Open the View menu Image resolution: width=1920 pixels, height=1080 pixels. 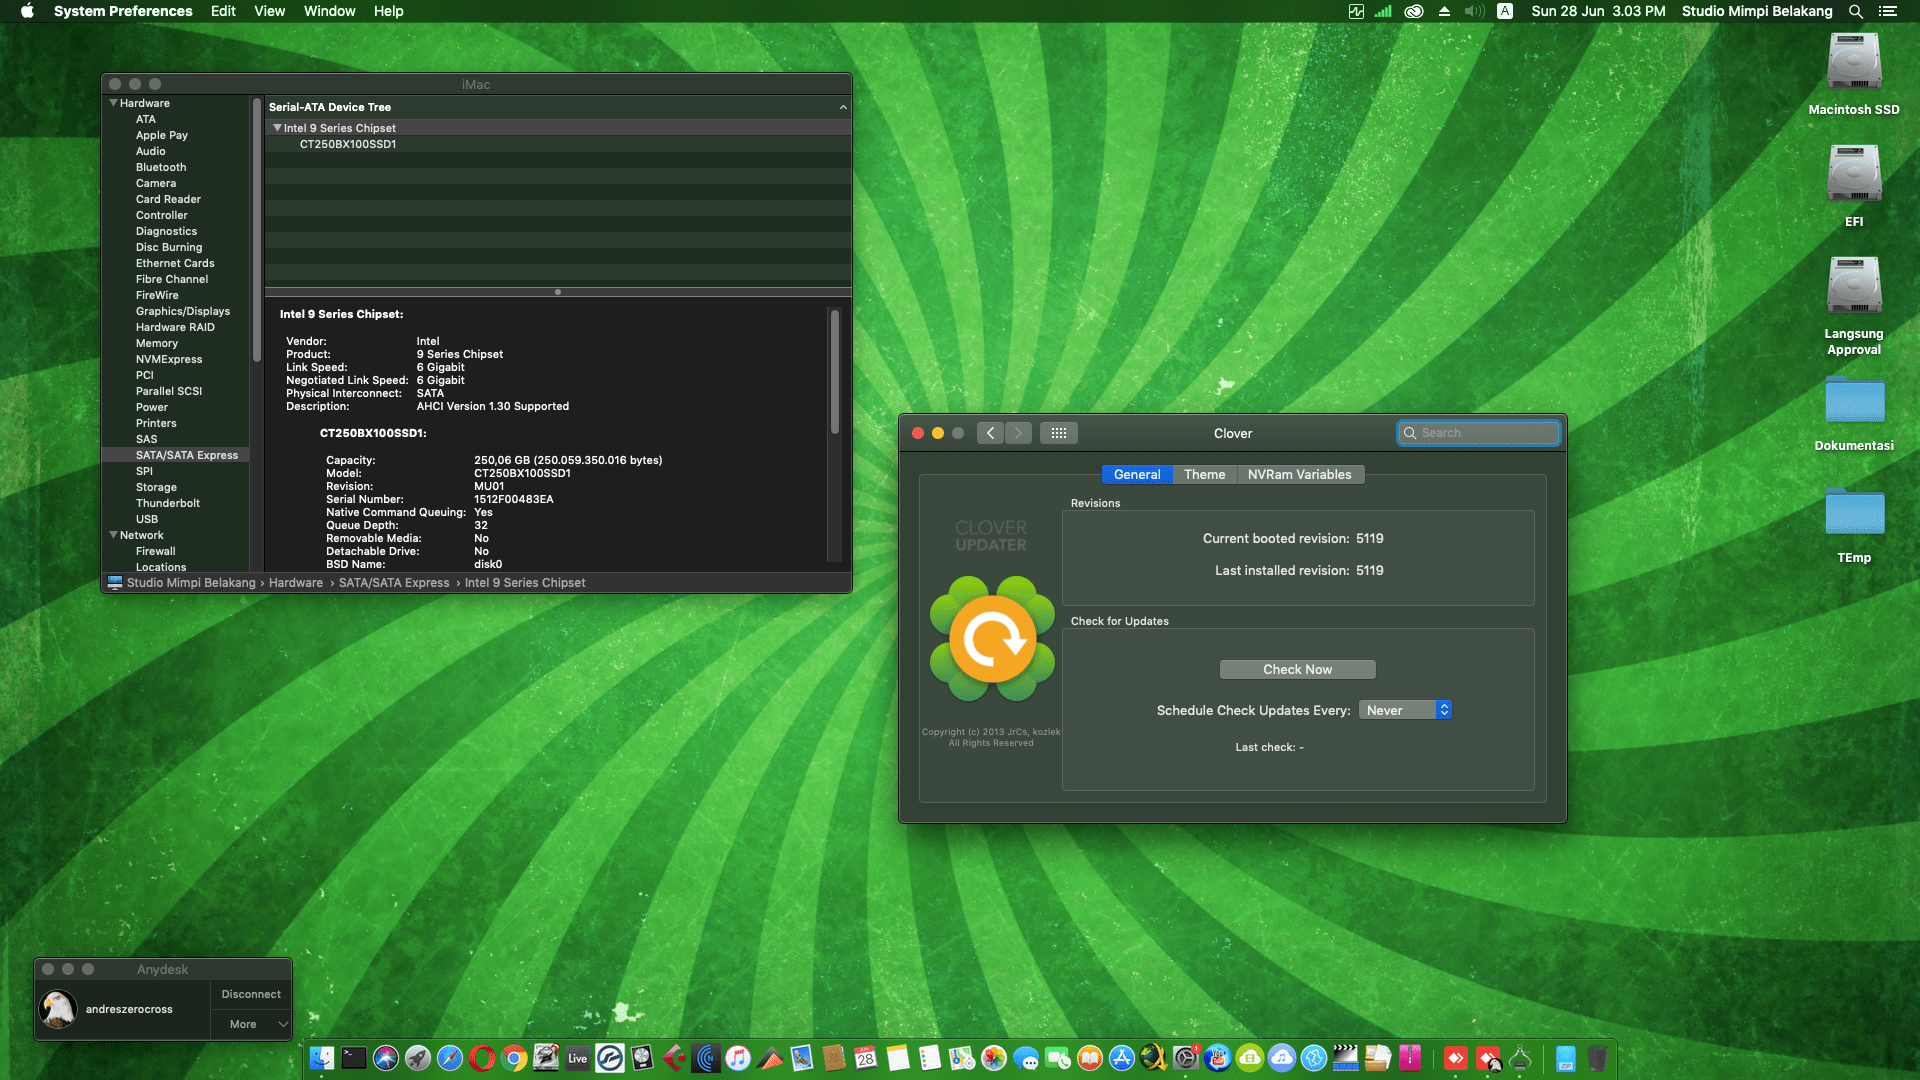coord(270,11)
